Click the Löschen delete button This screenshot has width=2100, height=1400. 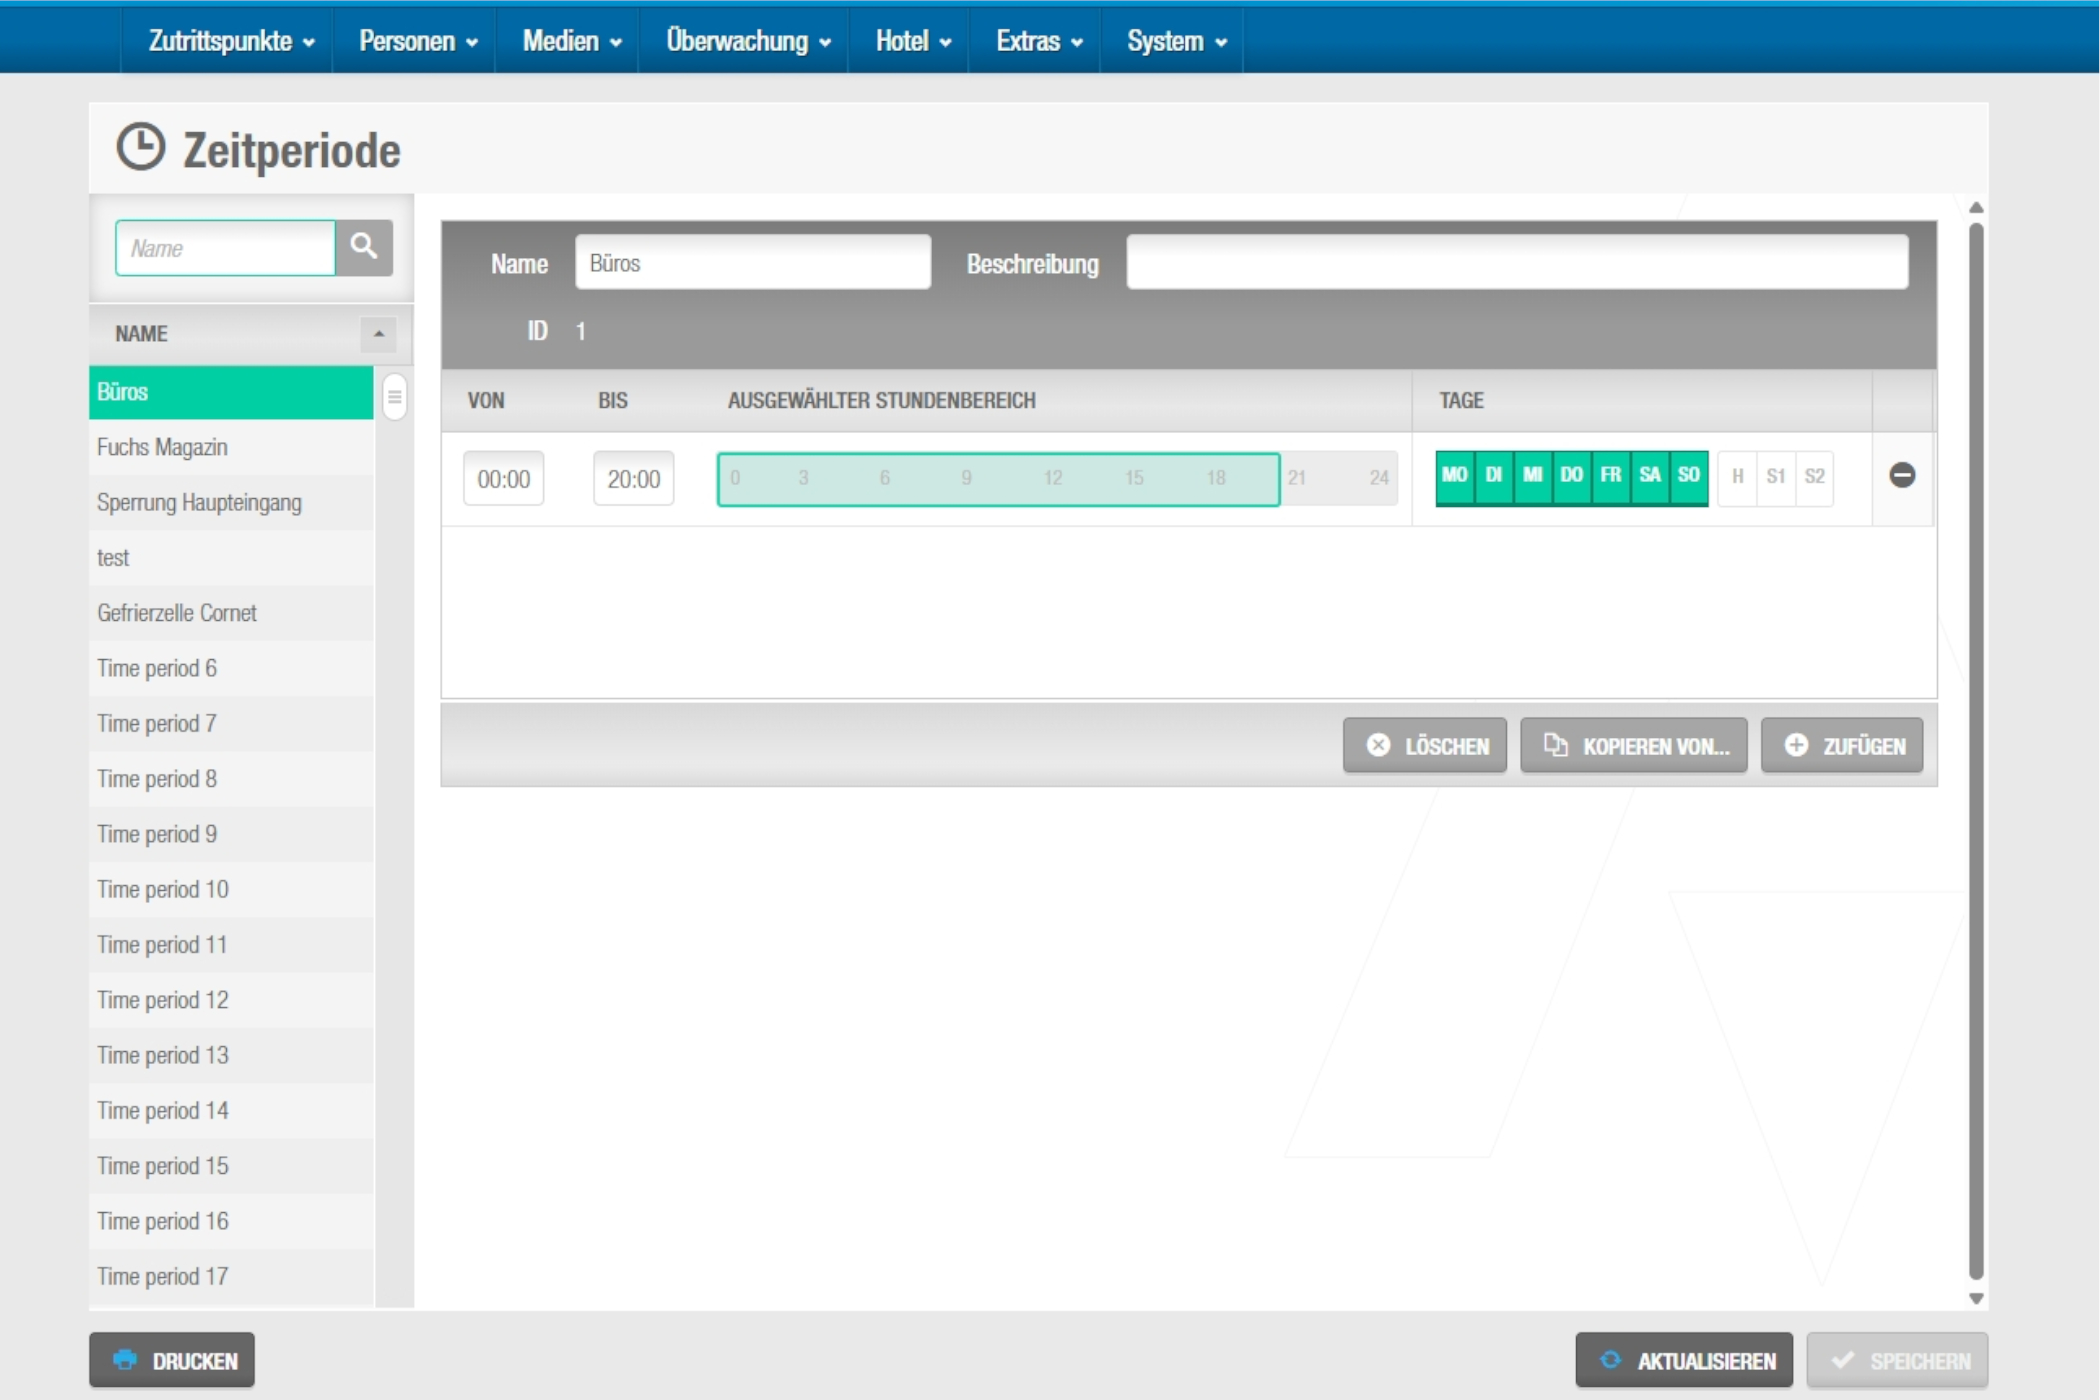[1424, 746]
